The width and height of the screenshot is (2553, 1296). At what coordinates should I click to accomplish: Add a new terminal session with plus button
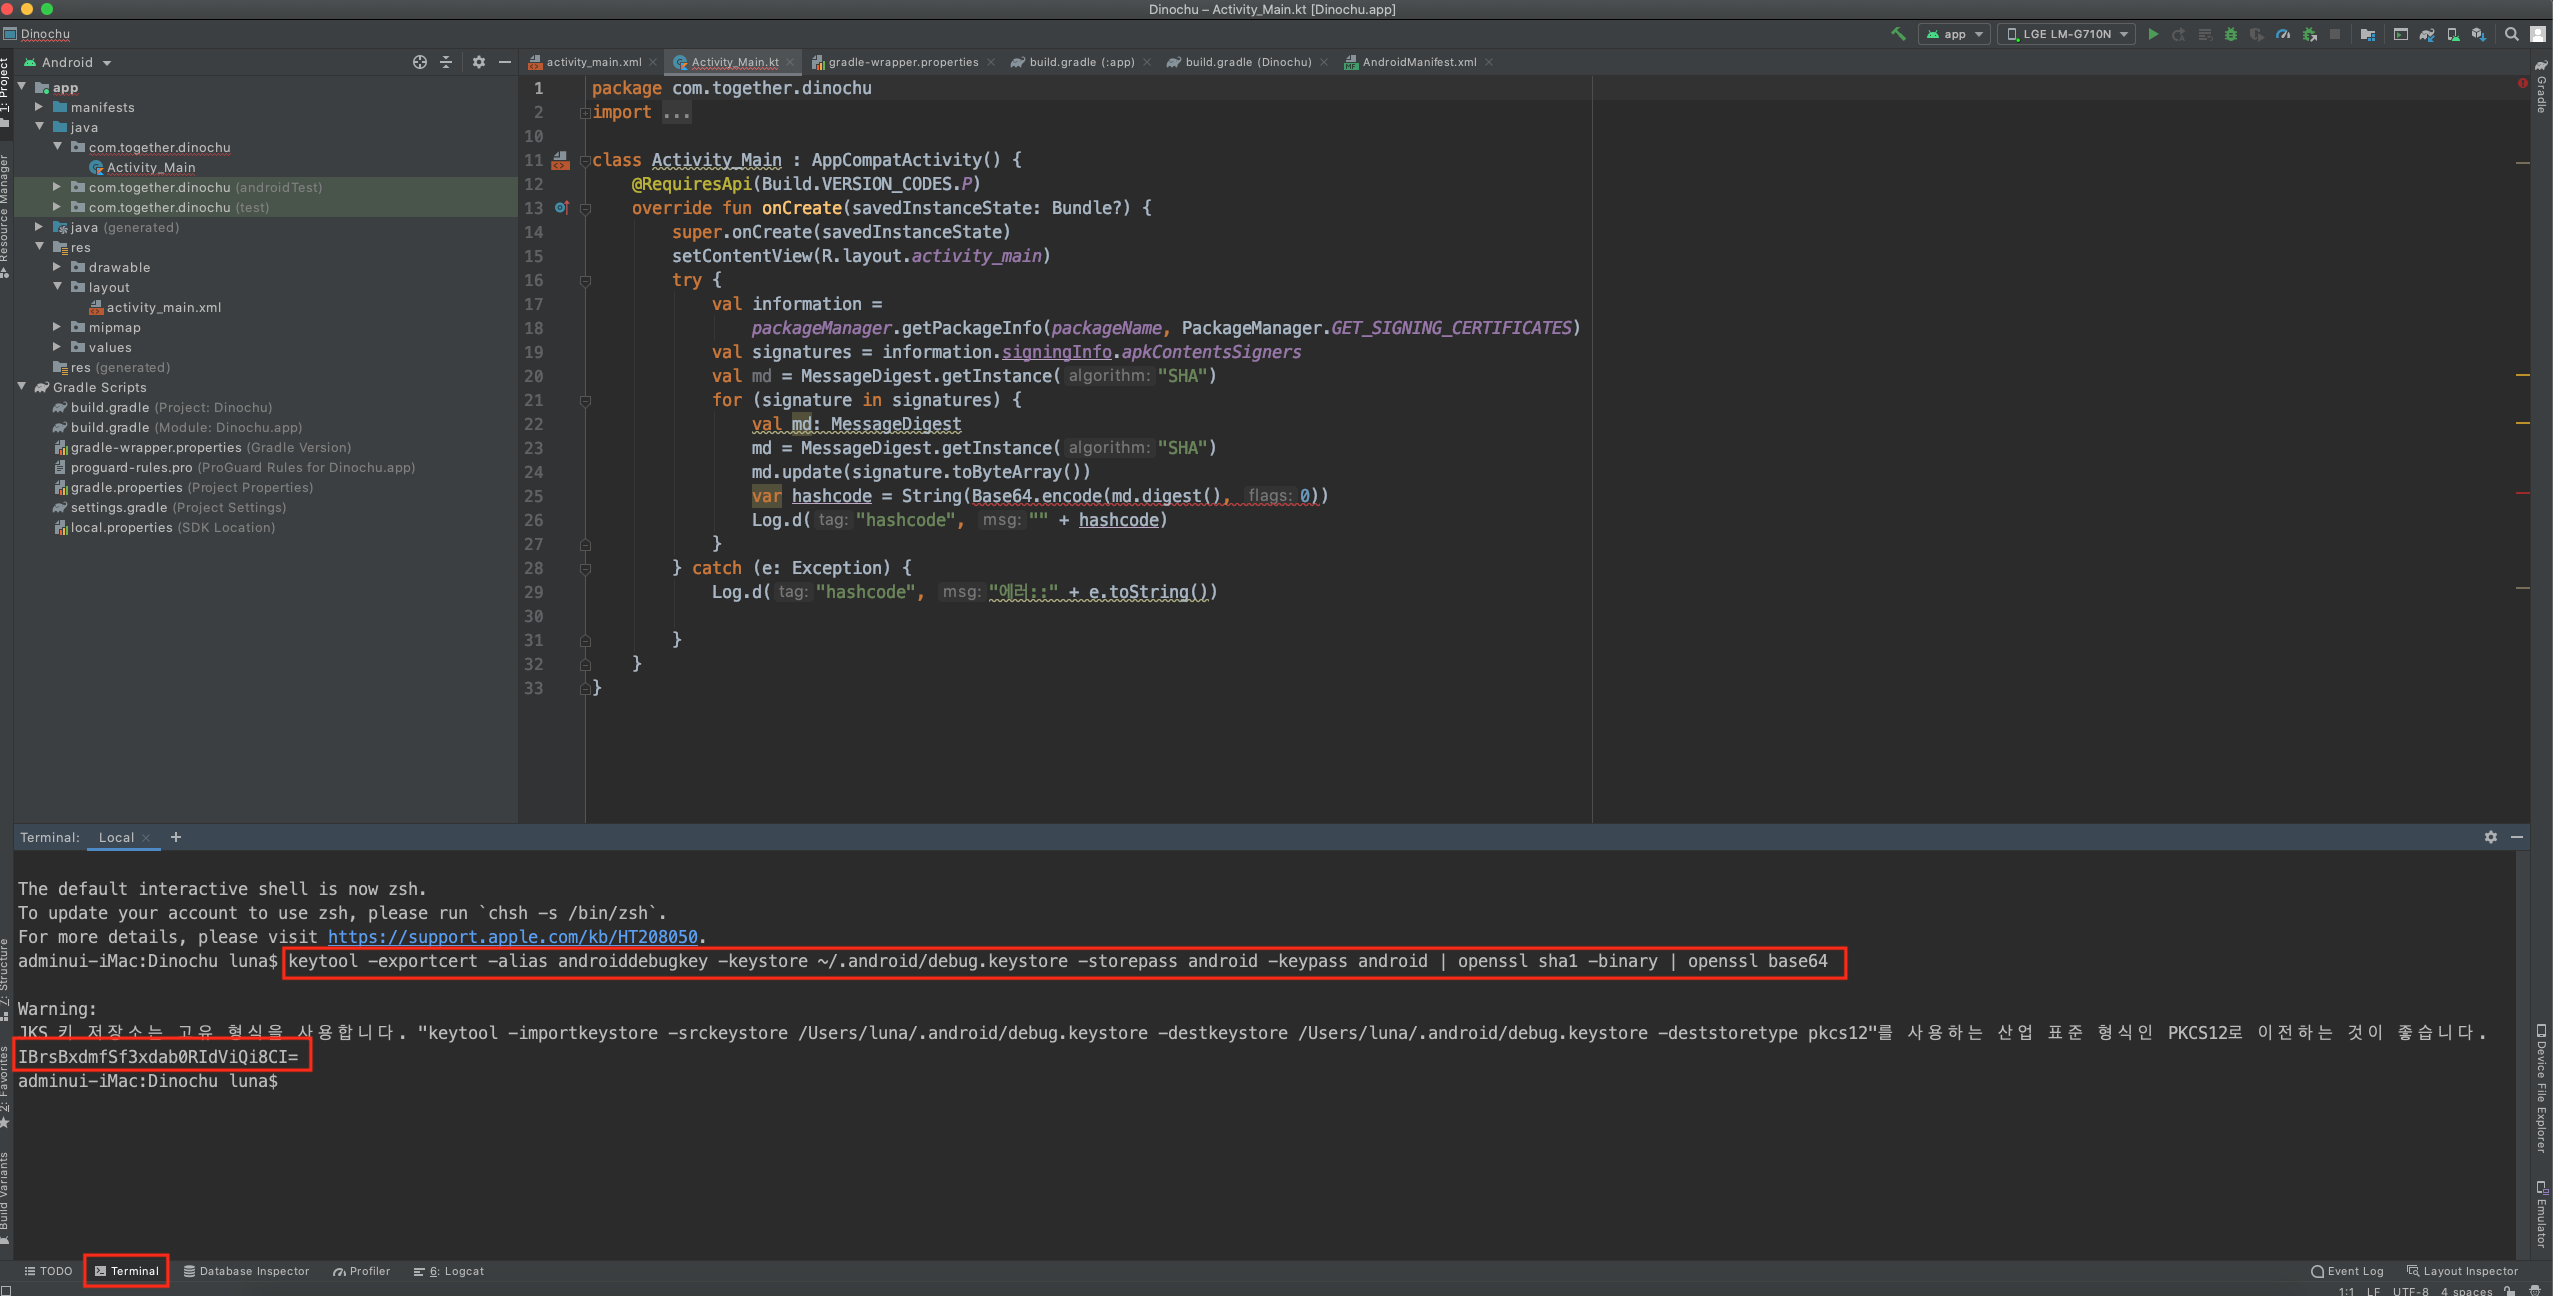point(176,837)
